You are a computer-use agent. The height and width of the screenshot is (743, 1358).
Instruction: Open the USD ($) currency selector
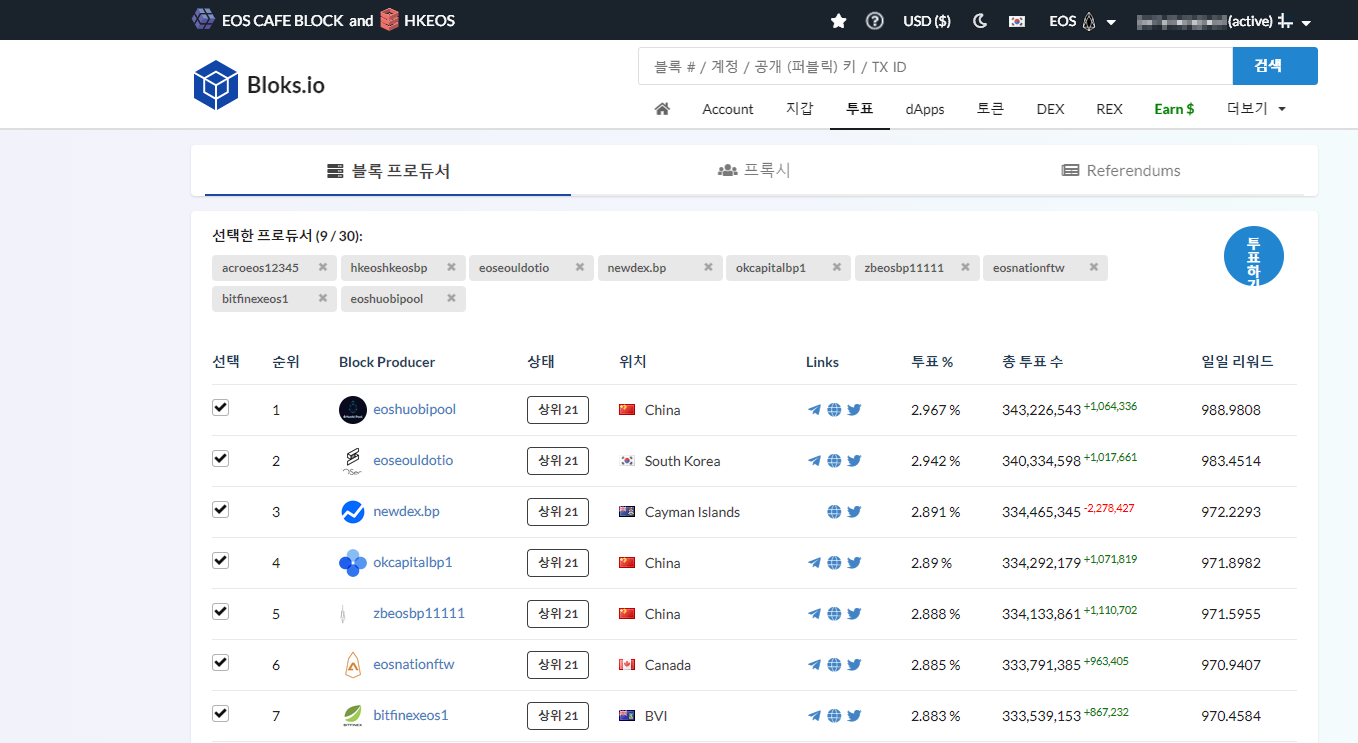coord(927,20)
